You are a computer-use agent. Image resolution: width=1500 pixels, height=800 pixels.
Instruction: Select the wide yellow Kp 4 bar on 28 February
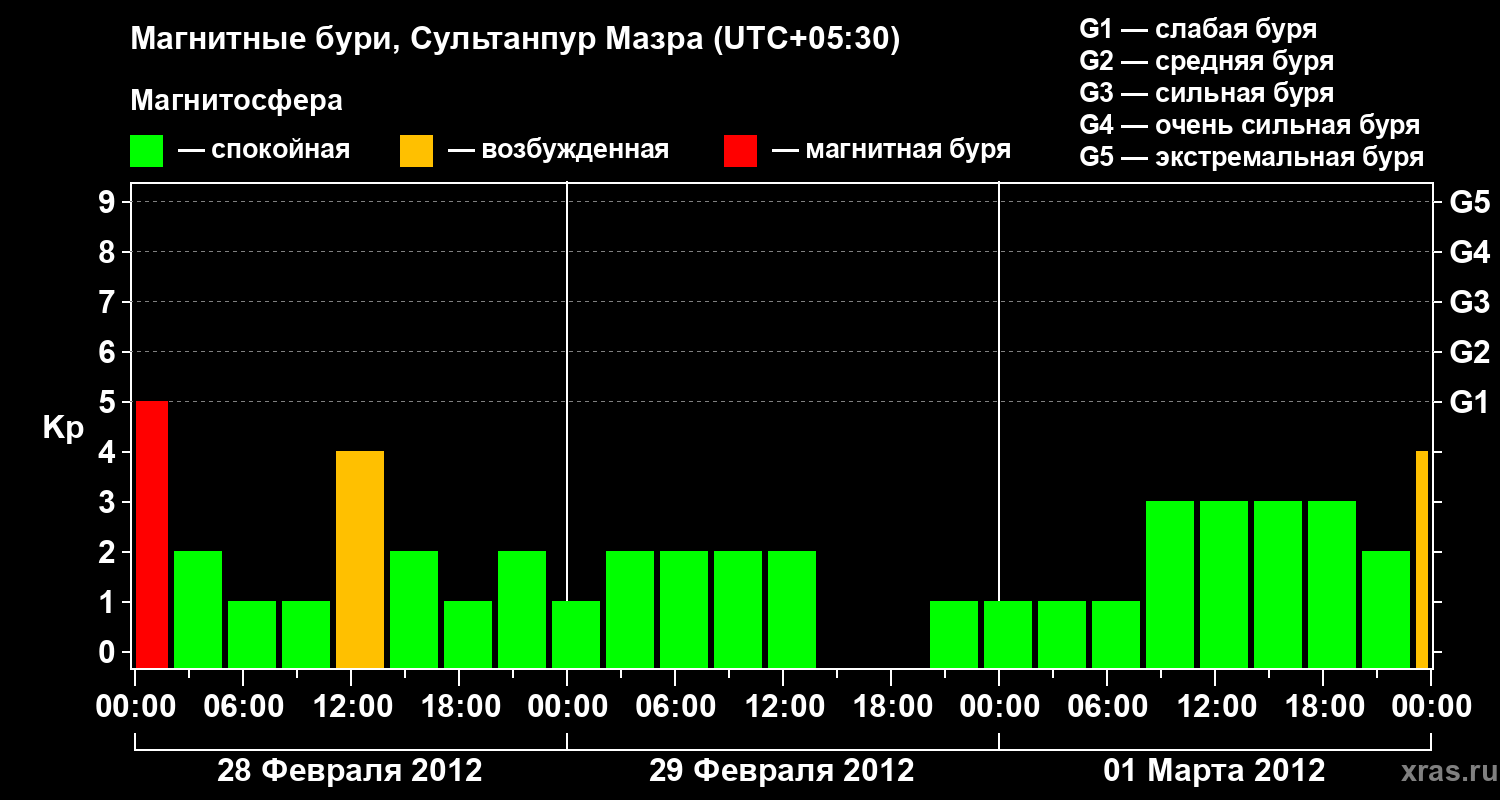360,560
